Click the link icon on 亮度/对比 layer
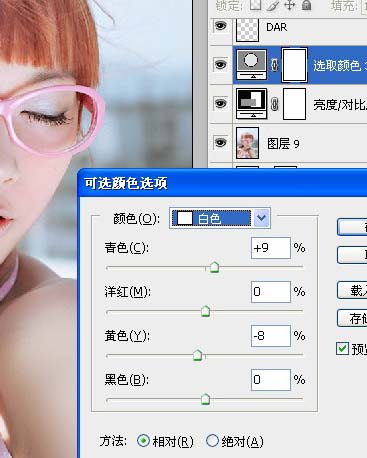 click(x=274, y=104)
